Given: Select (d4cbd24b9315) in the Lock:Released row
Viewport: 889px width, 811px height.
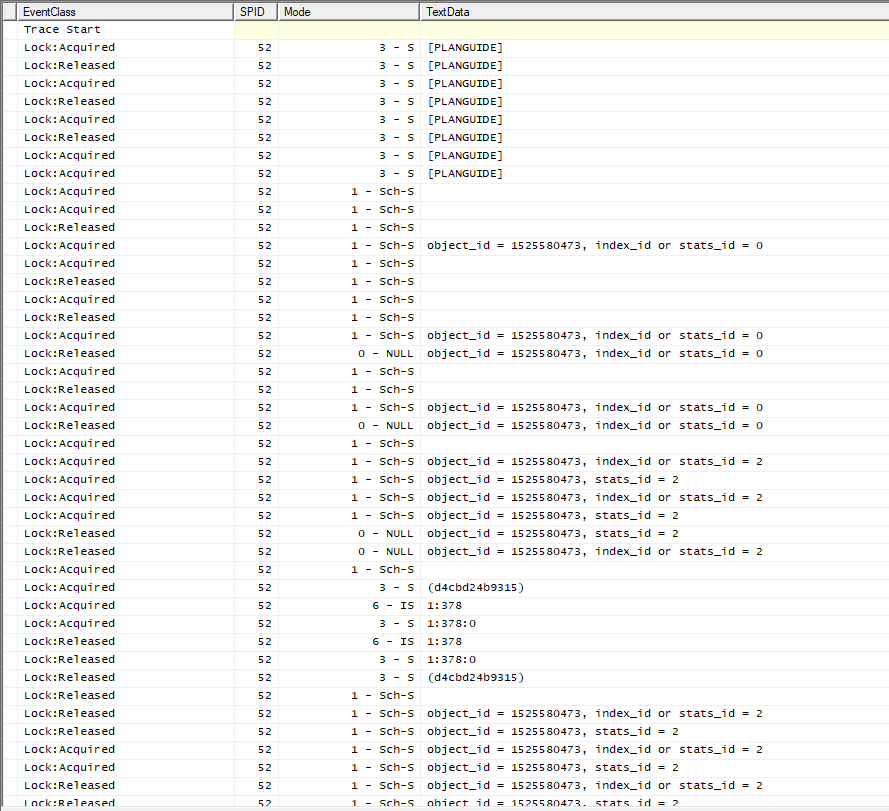Looking at the screenshot, I should [x=476, y=677].
